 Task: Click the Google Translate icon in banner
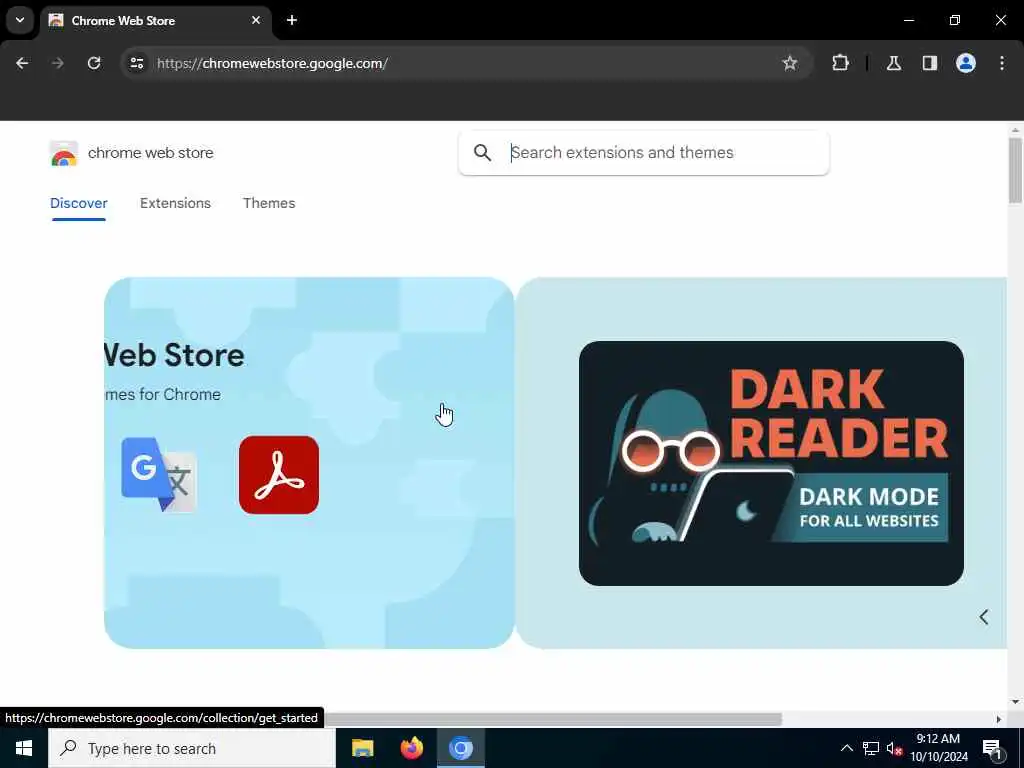(x=159, y=475)
